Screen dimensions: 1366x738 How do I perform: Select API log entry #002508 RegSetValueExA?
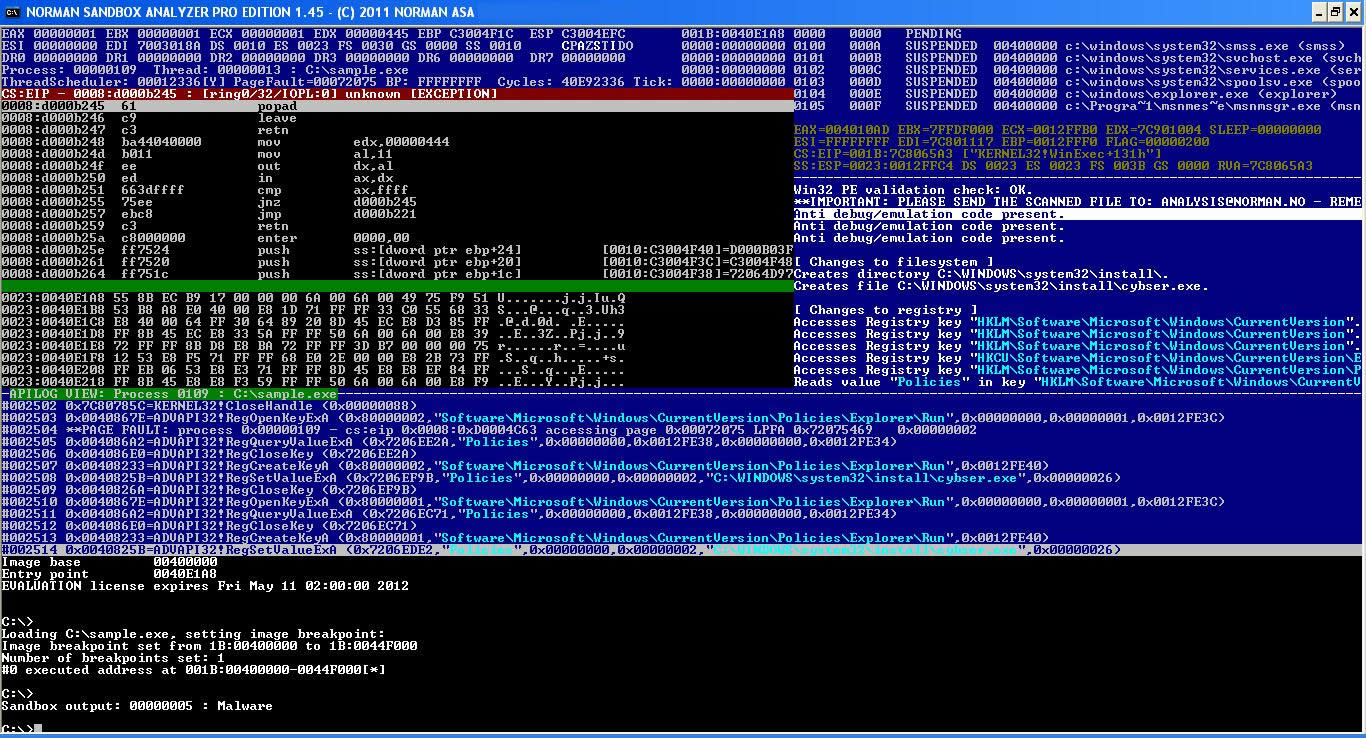(560, 478)
